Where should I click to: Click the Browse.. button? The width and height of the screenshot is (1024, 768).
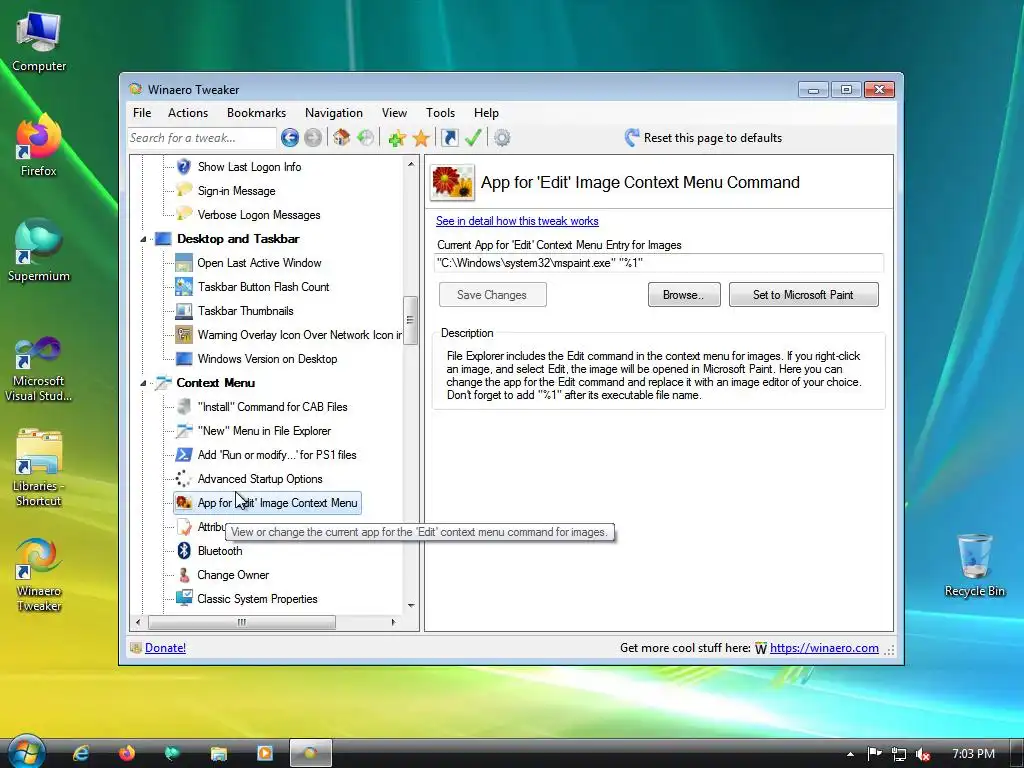coord(684,295)
